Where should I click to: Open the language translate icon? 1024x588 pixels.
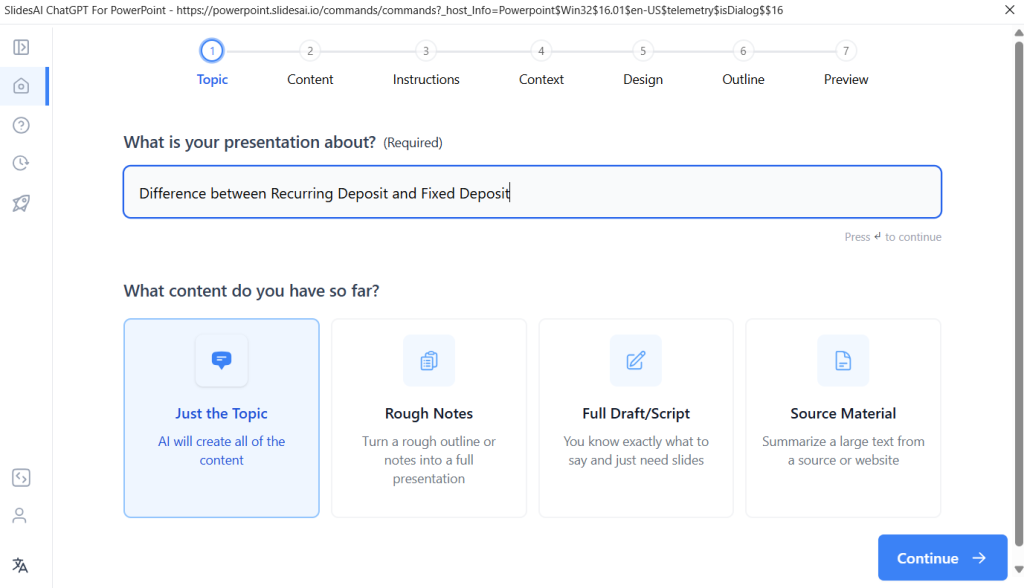(20, 565)
